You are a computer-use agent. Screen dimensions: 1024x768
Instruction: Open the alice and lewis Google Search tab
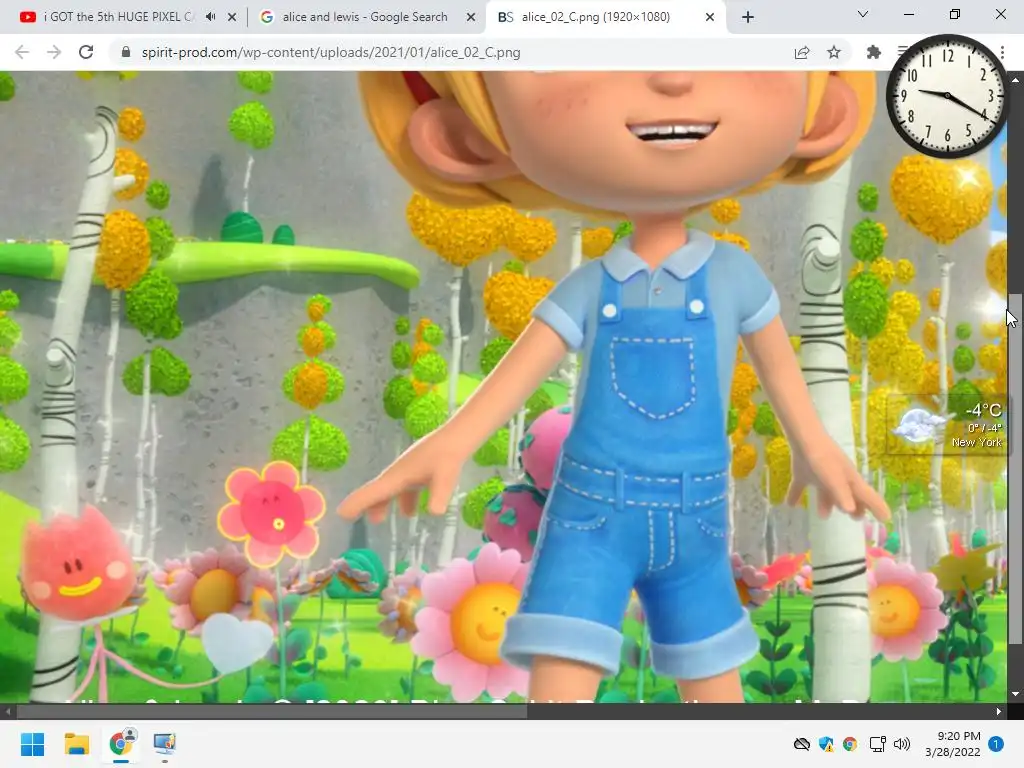coord(364,17)
